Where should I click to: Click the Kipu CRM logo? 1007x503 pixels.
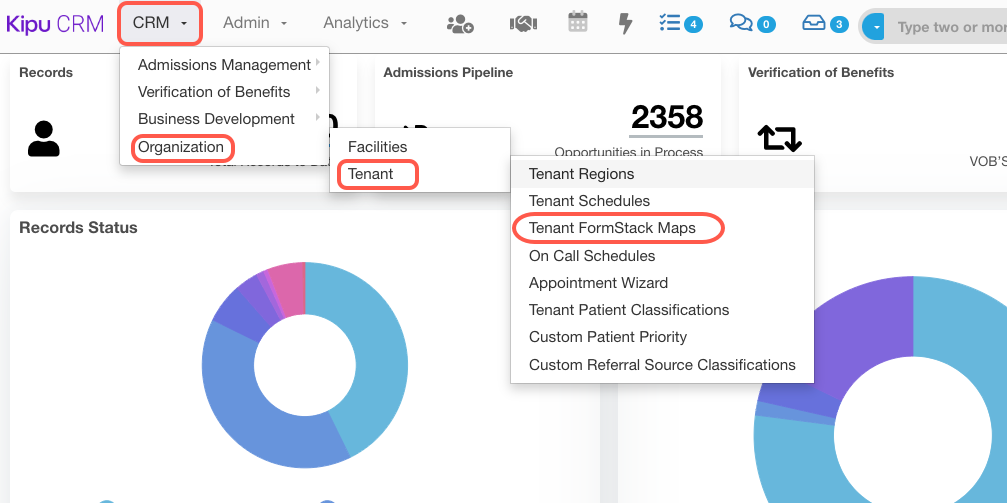click(x=55, y=24)
